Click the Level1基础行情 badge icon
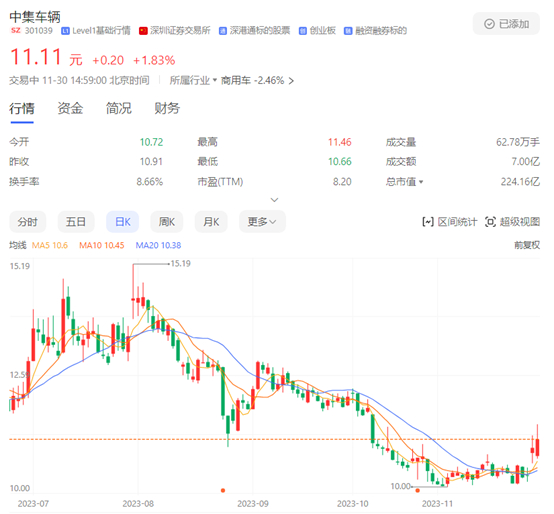The image size is (554, 514). click(65, 31)
